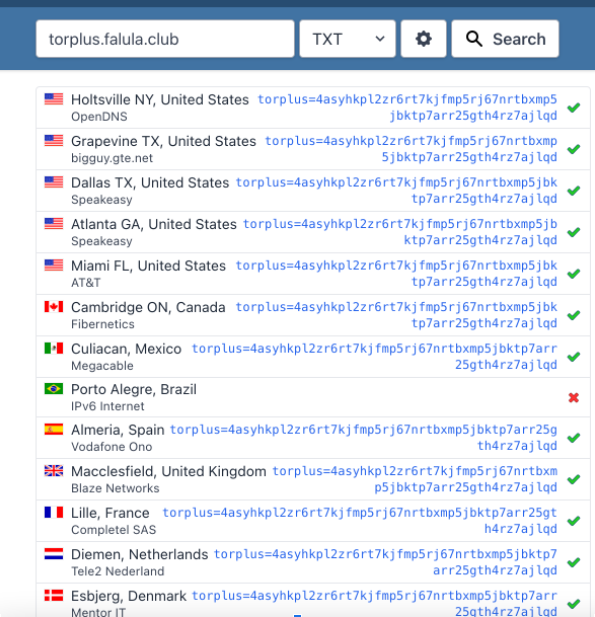
Task: Click green checkmark for Macclesfield
Action: point(573,479)
